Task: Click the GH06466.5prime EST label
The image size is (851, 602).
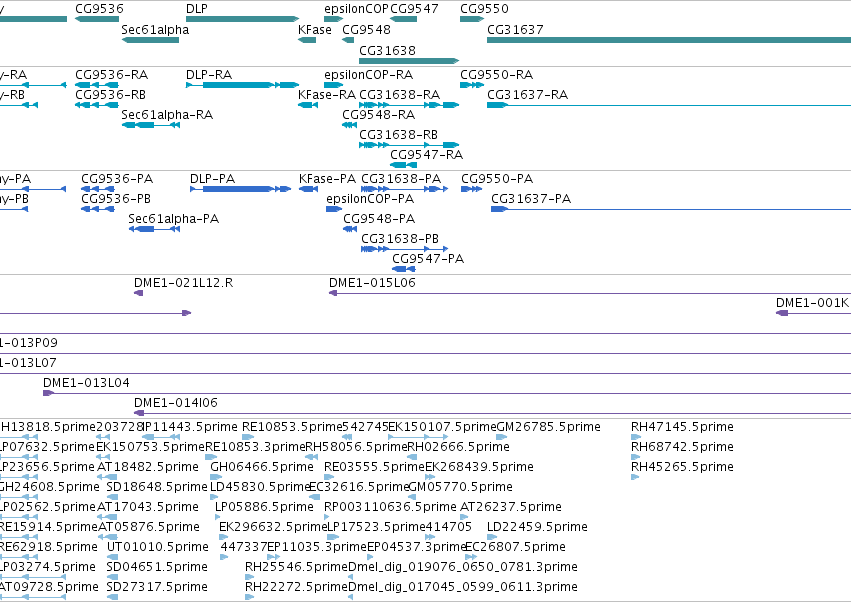Action: (262, 467)
